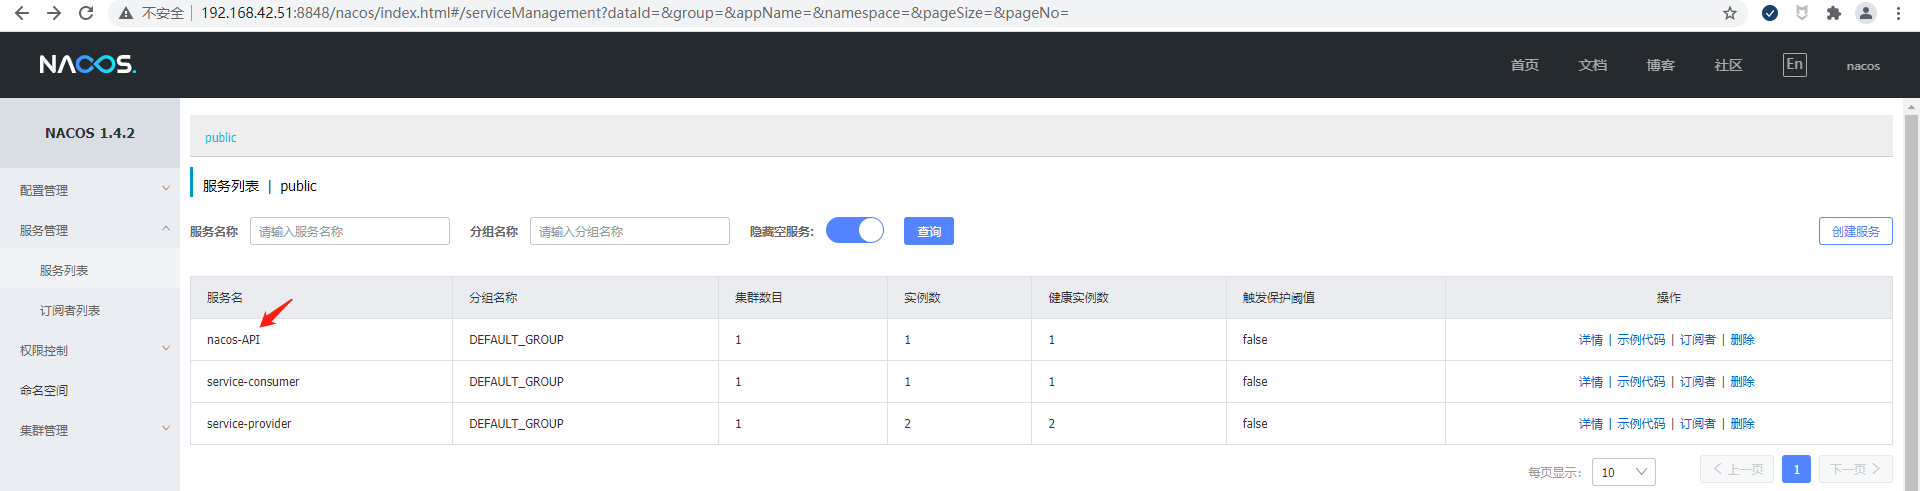
Task: Collapse the 服务管理 sidebar menu
Action: pos(90,230)
